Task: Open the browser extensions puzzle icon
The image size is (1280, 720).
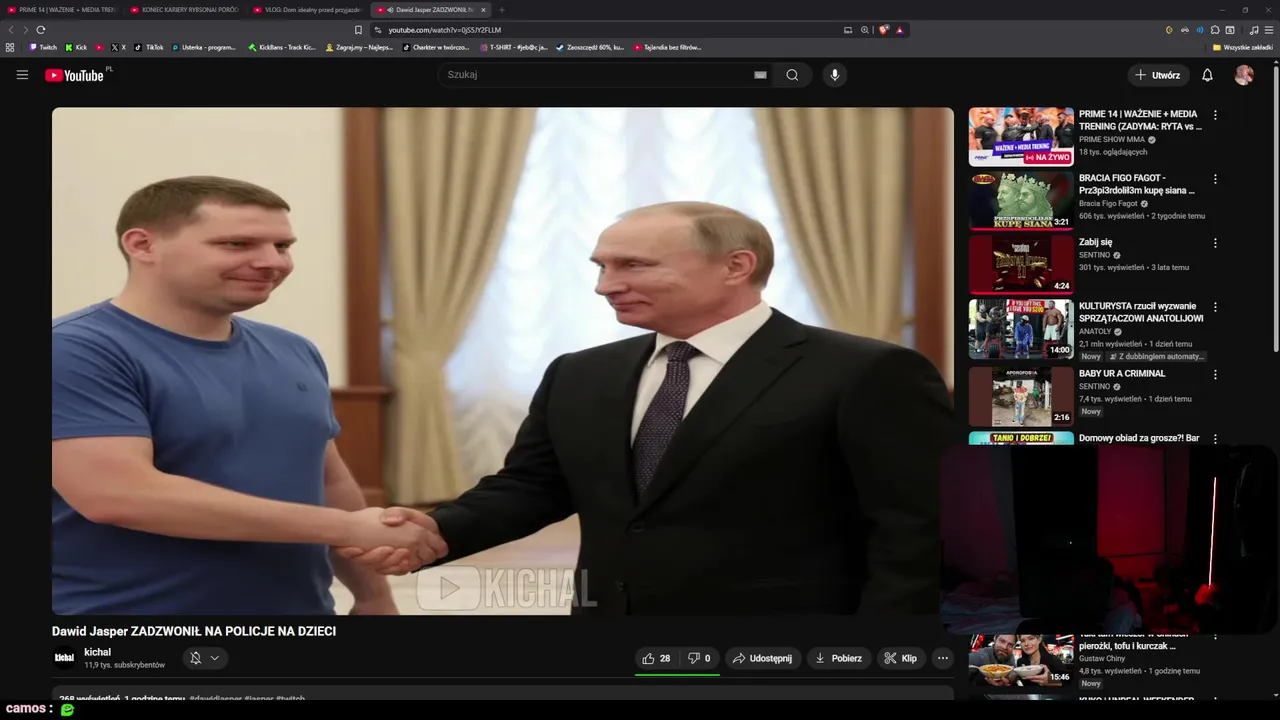Action: [x=1215, y=30]
